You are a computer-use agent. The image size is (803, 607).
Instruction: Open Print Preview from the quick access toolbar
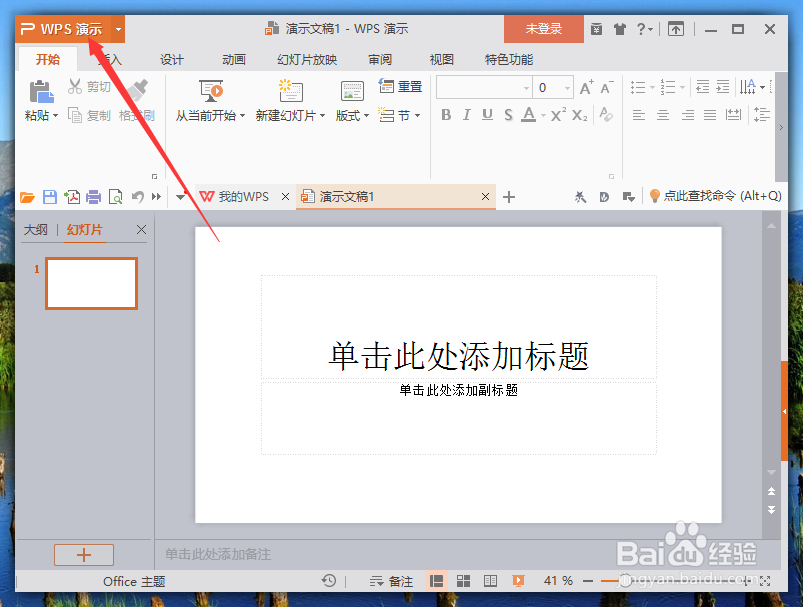click(x=114, y=196)
